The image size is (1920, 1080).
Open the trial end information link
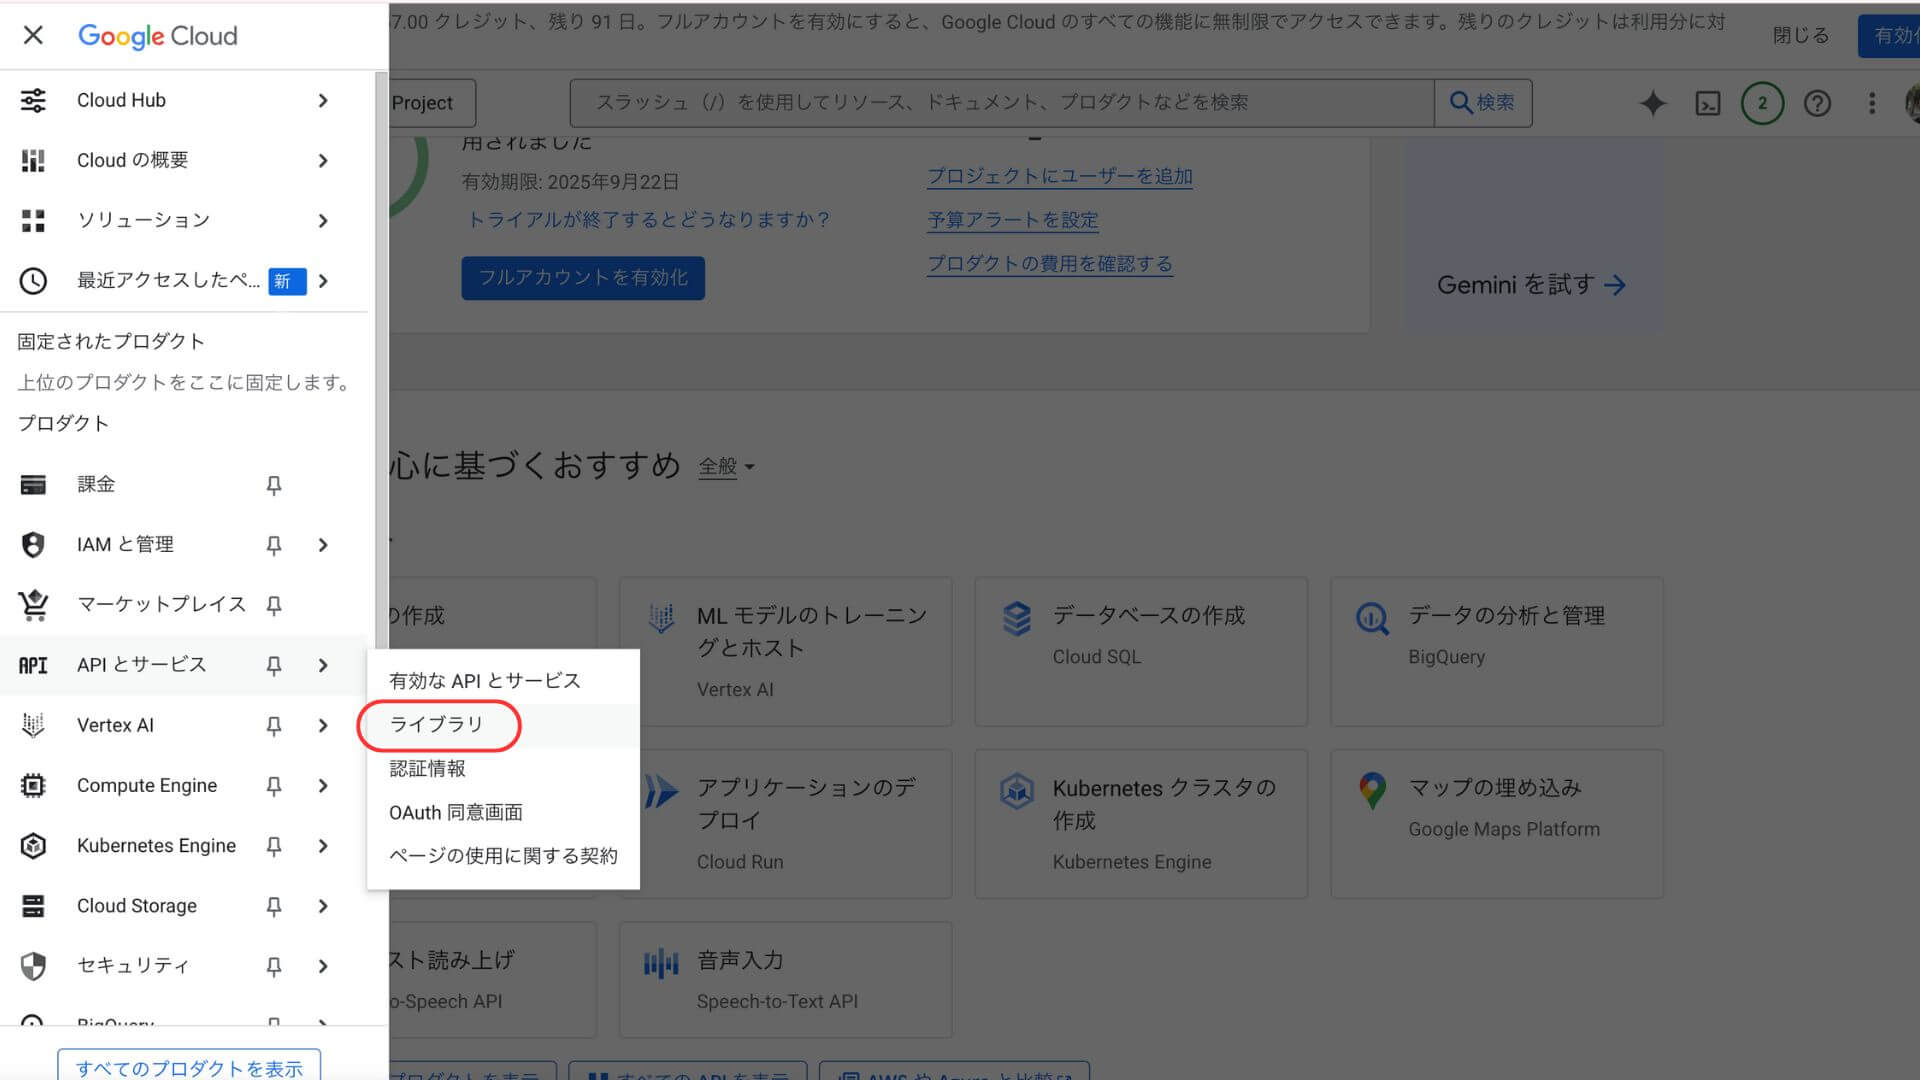tap(649, 220)
